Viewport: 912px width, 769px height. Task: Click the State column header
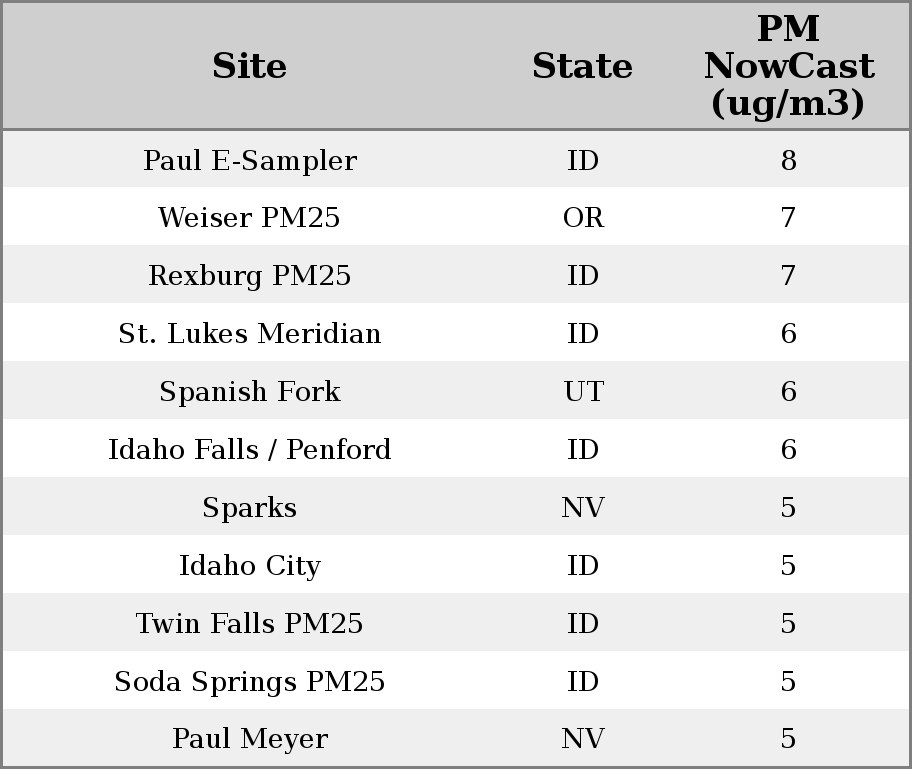582,67
